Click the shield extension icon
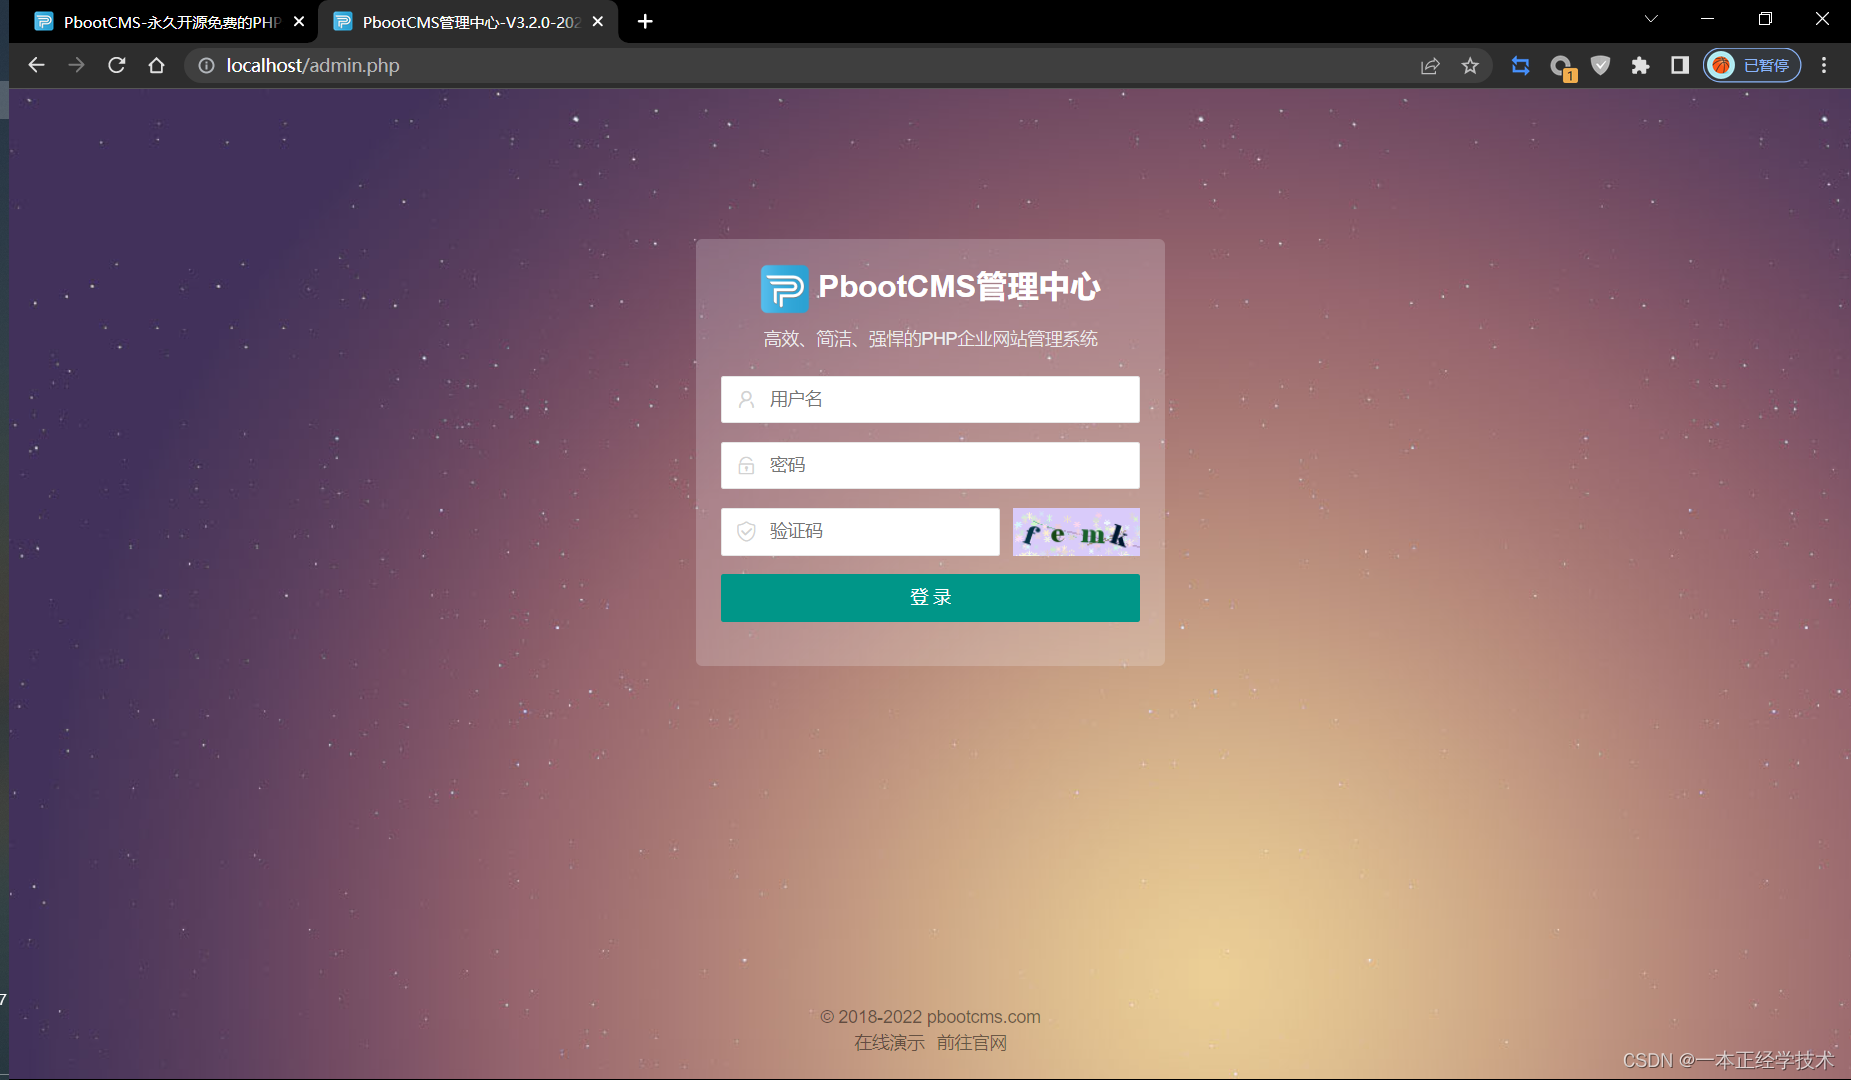This screenshot has height=1080, width=1851. point(1601,65)
